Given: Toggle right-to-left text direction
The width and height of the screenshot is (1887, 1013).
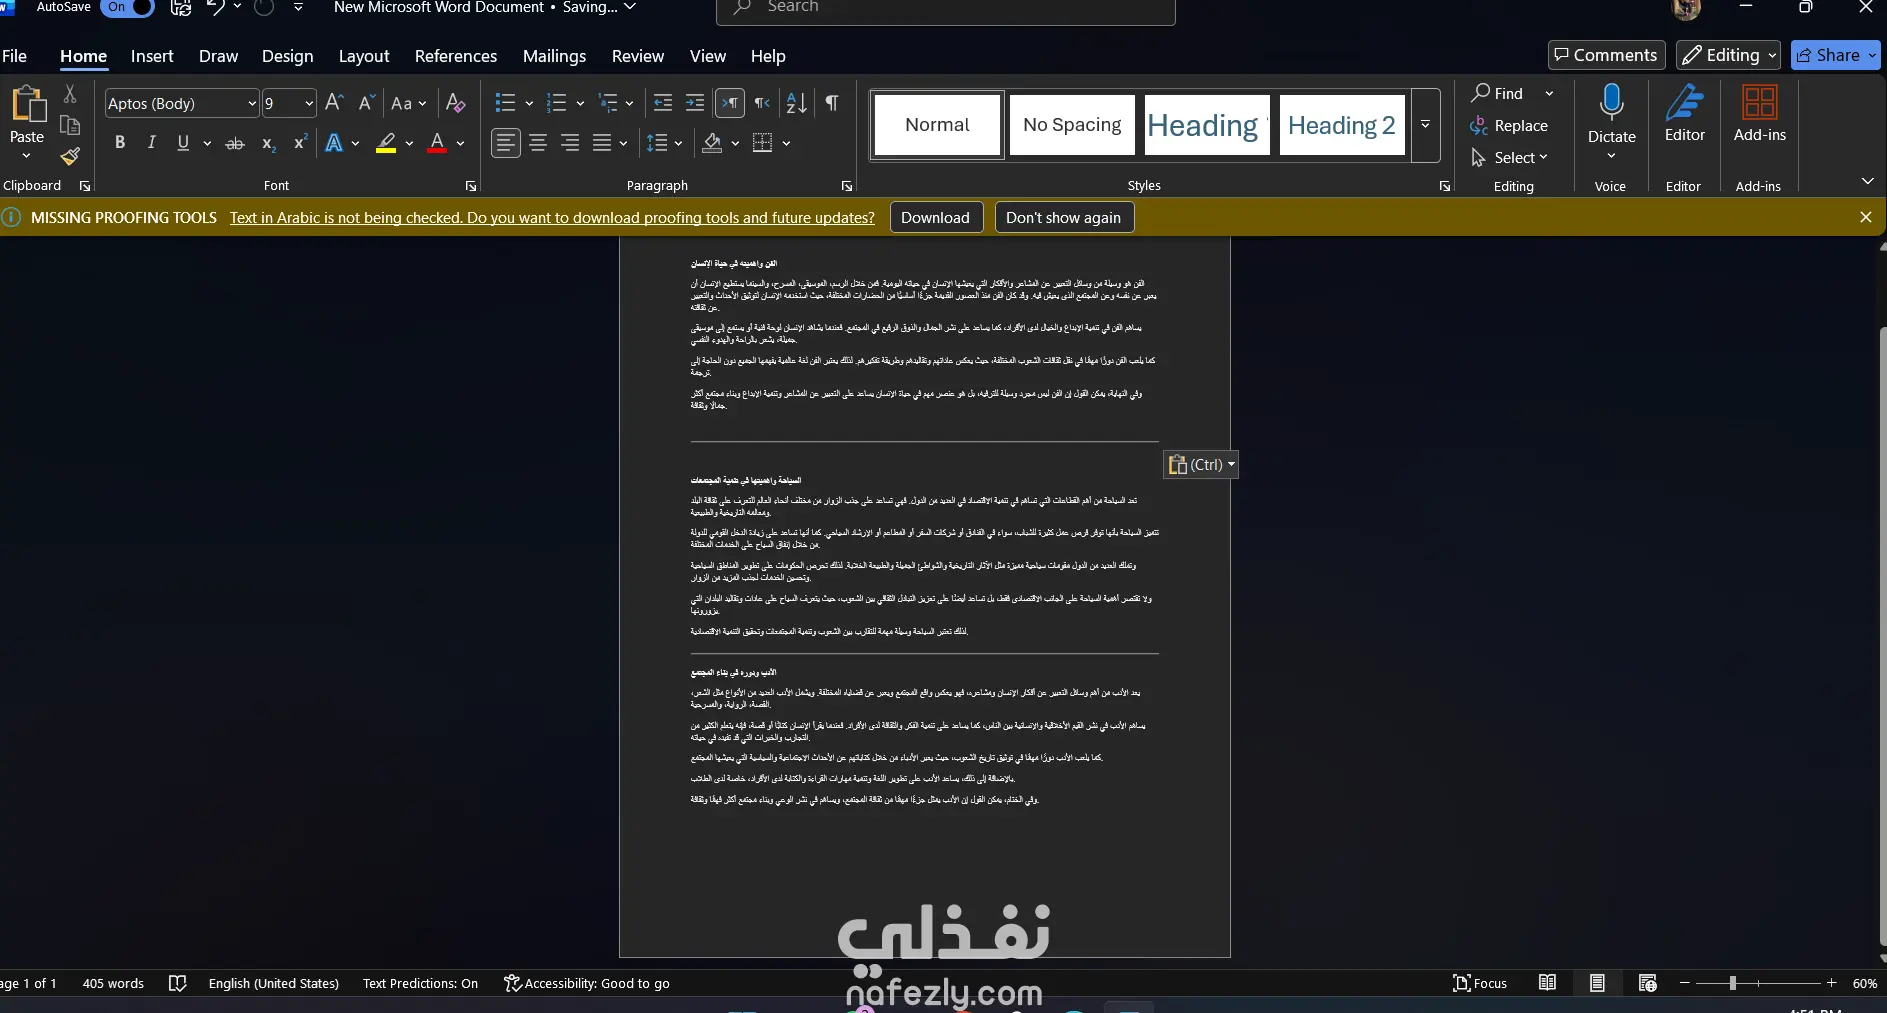Looking at the screenshot, I should point(762,103).
